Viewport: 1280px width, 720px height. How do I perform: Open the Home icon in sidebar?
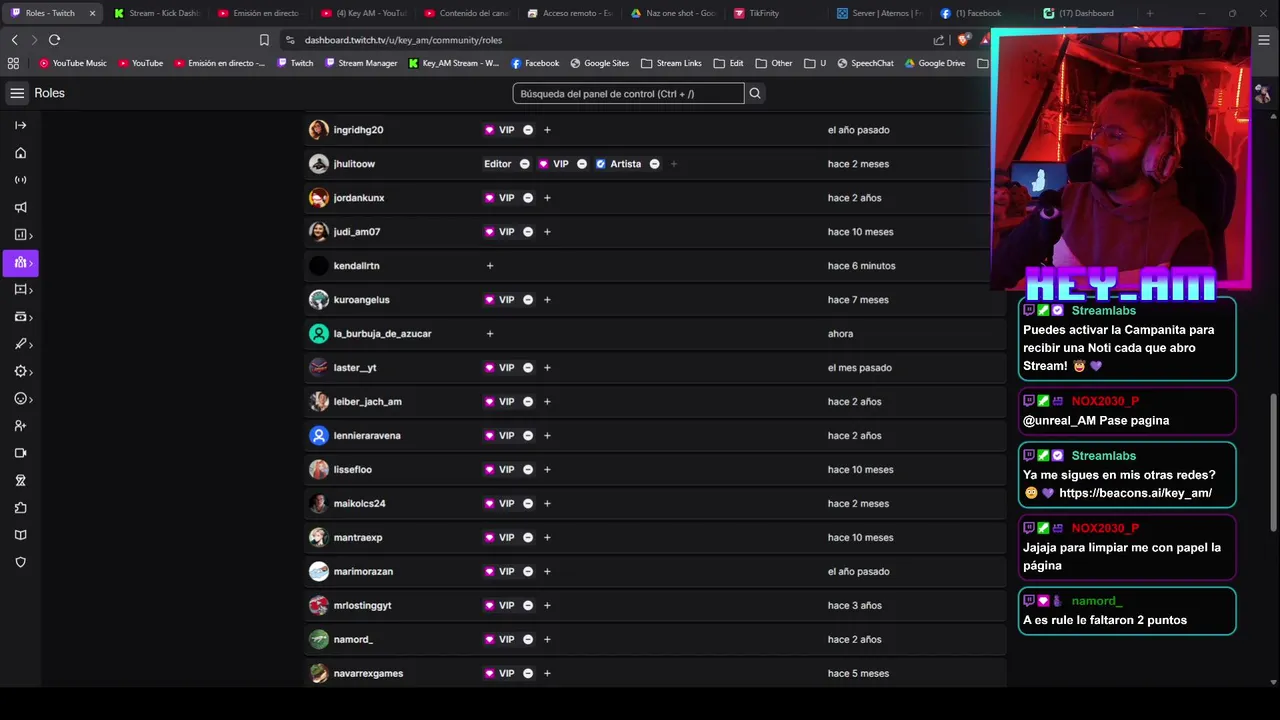pyautogui.click(x=20, y=153)
